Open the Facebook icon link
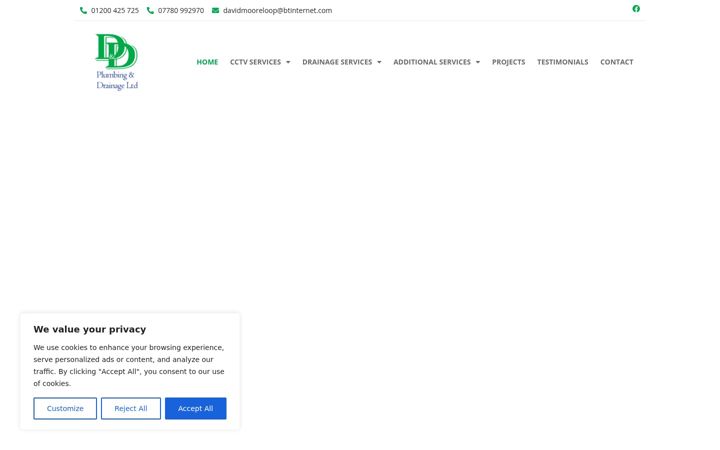This screenshot has height=450, width=720. pos(636,9)
